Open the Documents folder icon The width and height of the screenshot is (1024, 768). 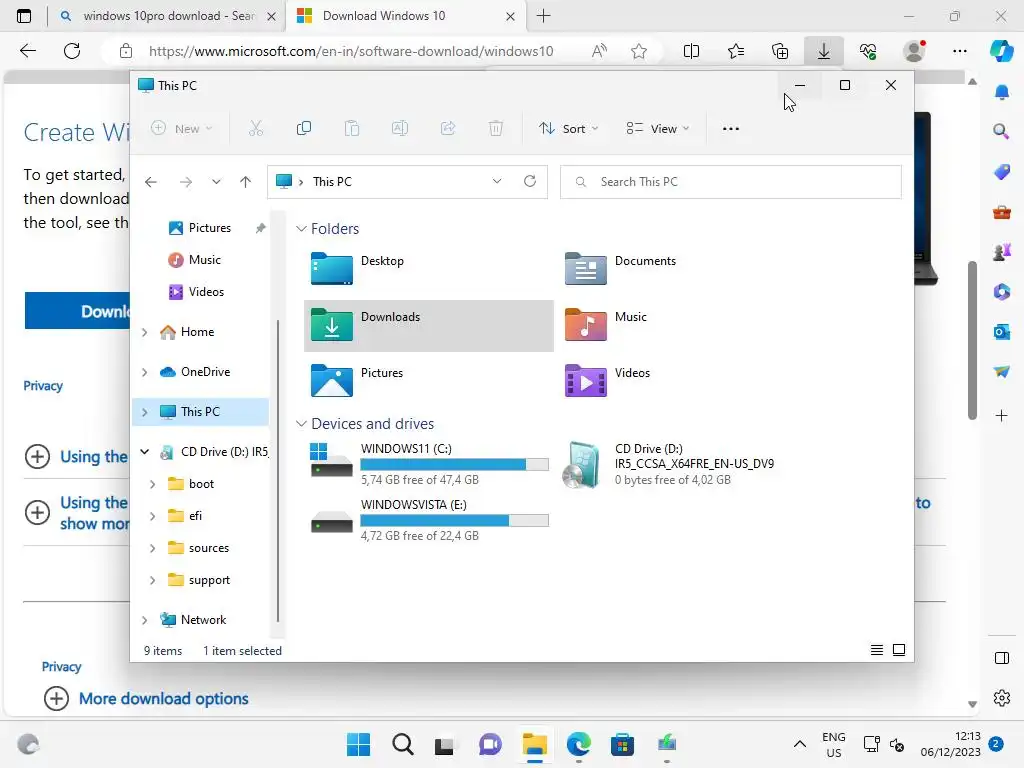pos(585,268)
